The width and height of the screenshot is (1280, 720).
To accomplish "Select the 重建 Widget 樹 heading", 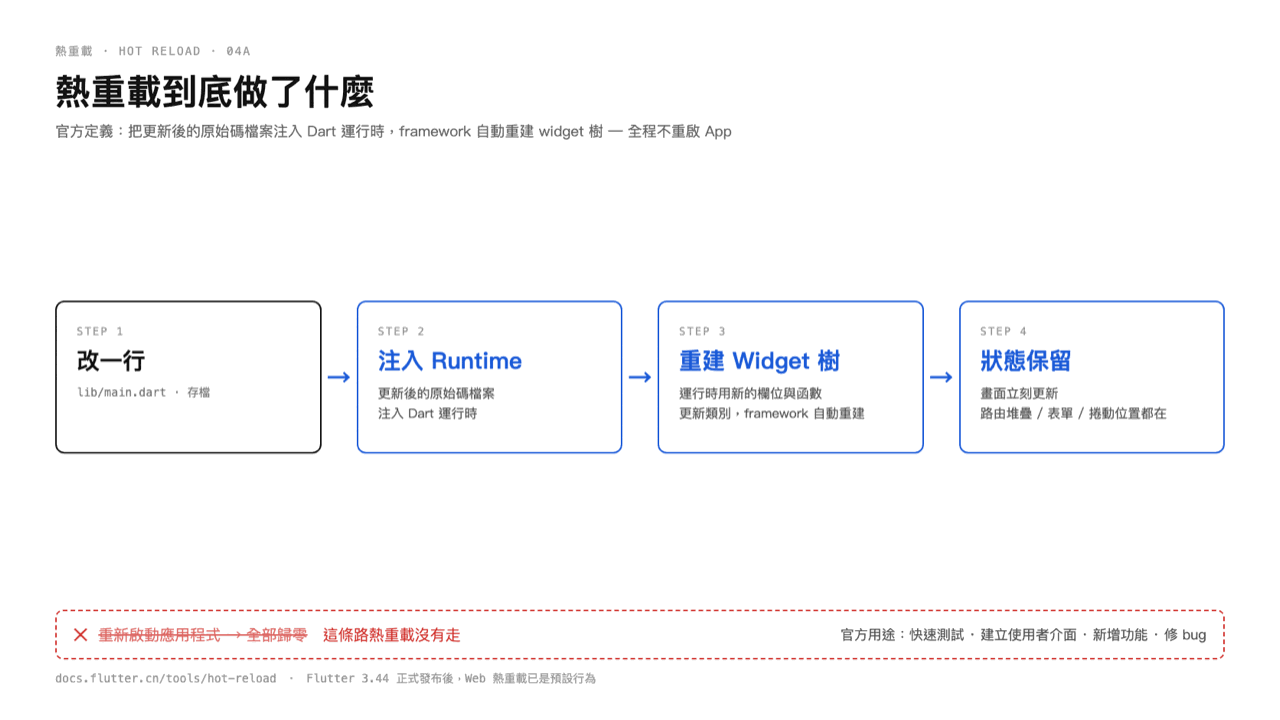I will 760,361.
